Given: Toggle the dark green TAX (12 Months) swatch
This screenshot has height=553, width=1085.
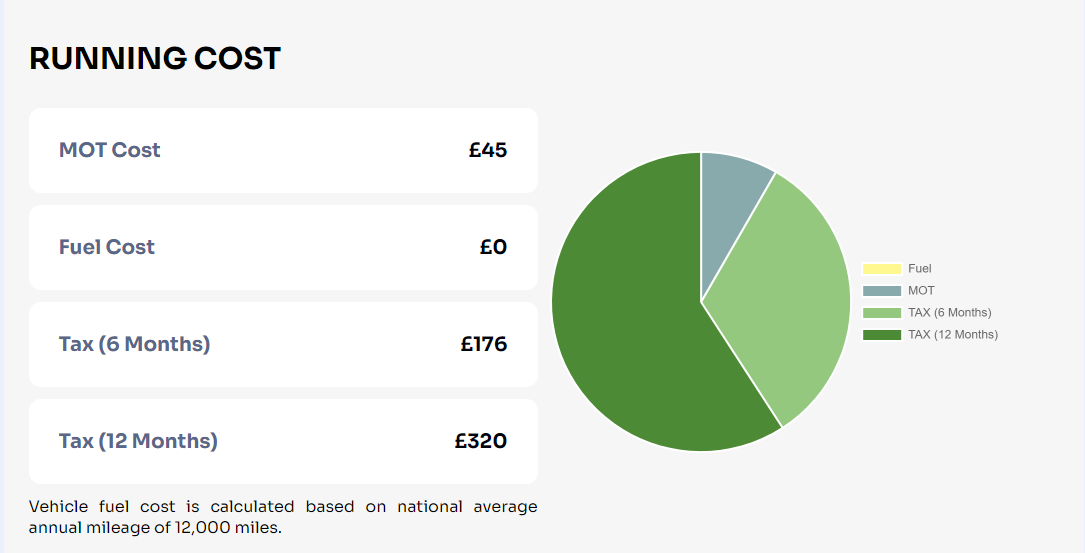Looking at the screenshot, I should pos(882,334).
